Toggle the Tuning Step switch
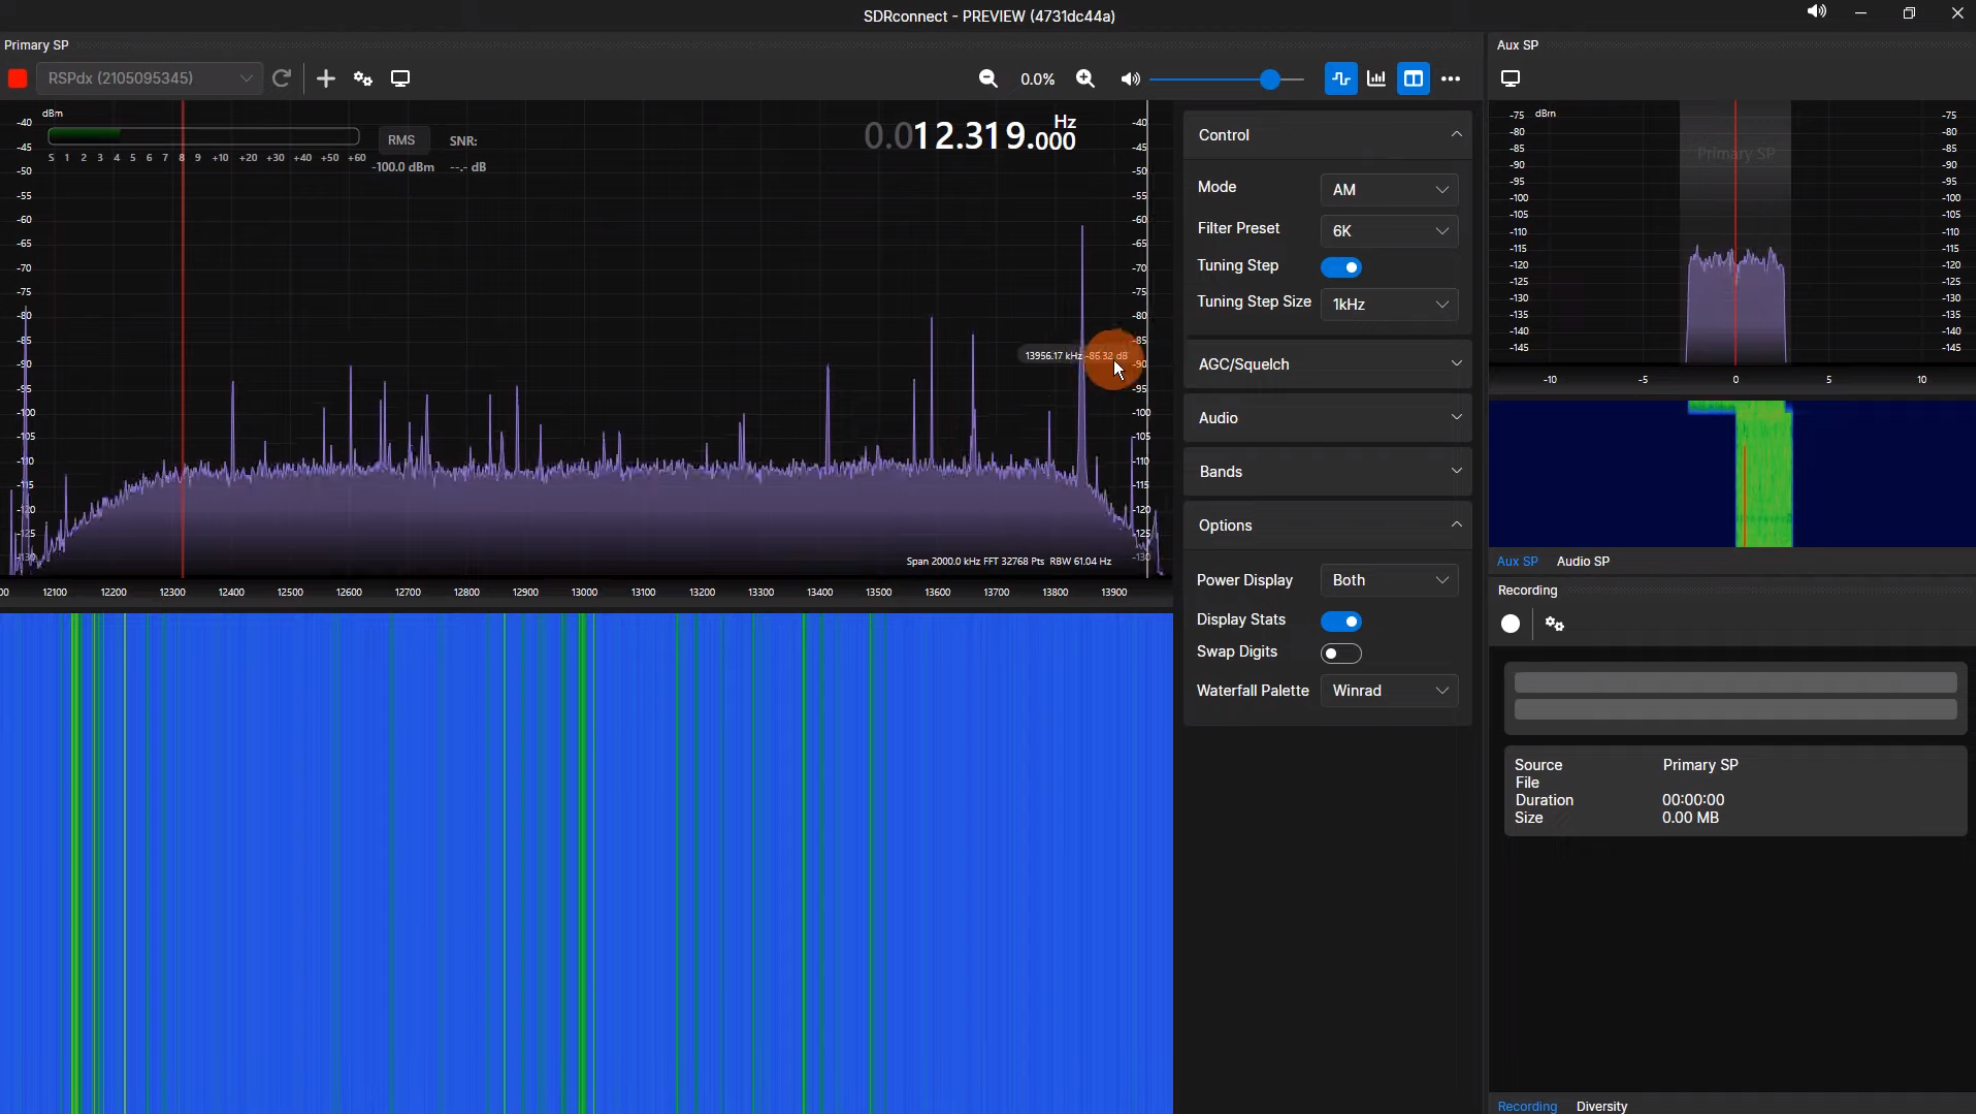 1341,267
